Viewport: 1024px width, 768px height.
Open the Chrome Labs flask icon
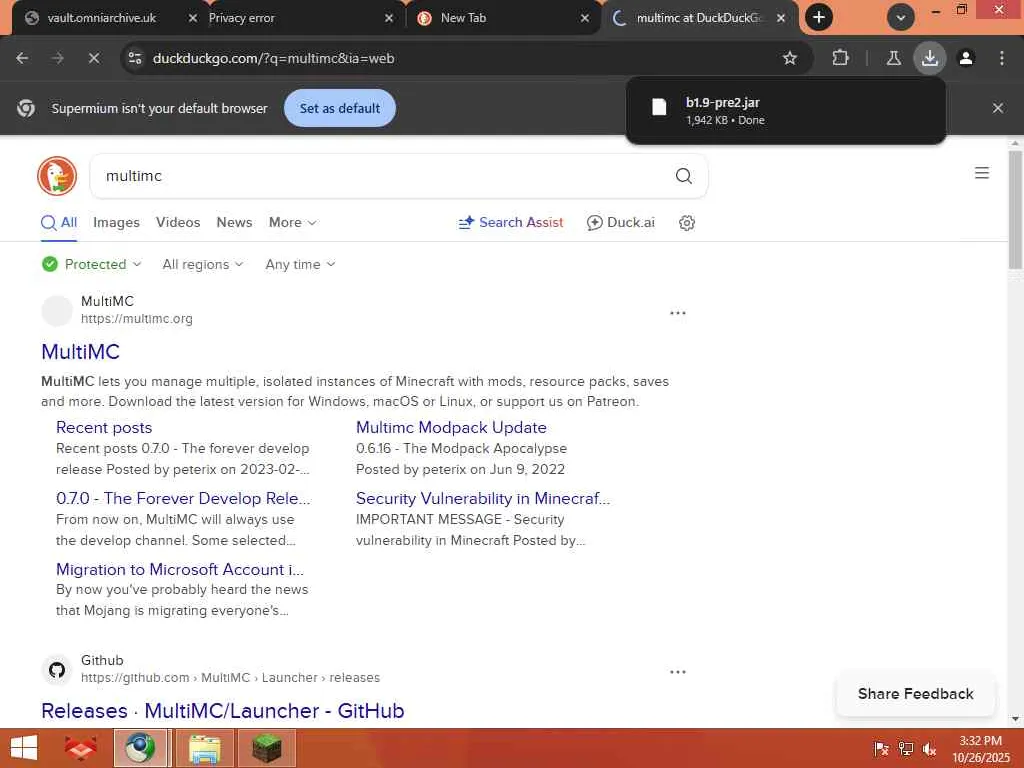coord(893,58)
